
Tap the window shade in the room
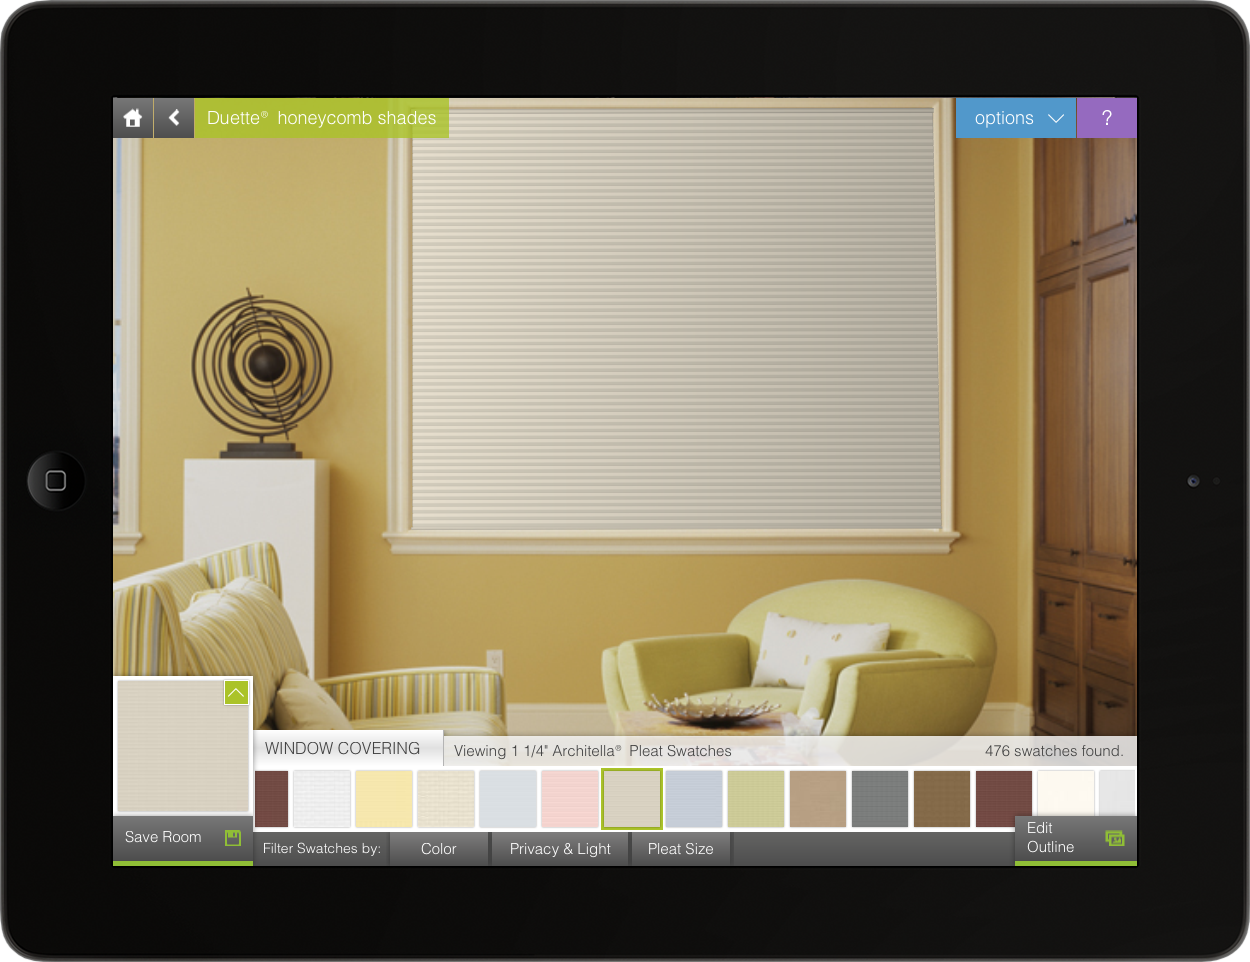(676, 318)
